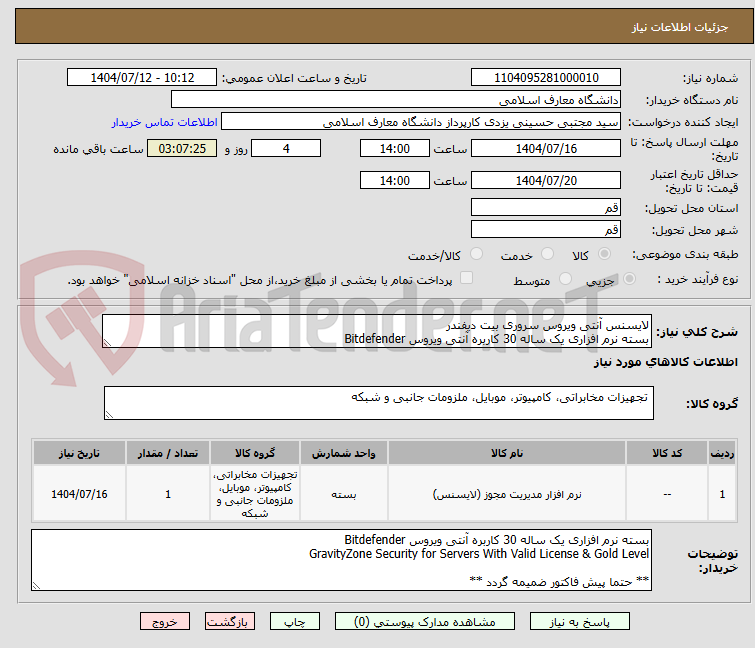Click the اطلاعات کالاهای مورد نیاز heading
The image size is (755, 648).
[x=665, y=362]
